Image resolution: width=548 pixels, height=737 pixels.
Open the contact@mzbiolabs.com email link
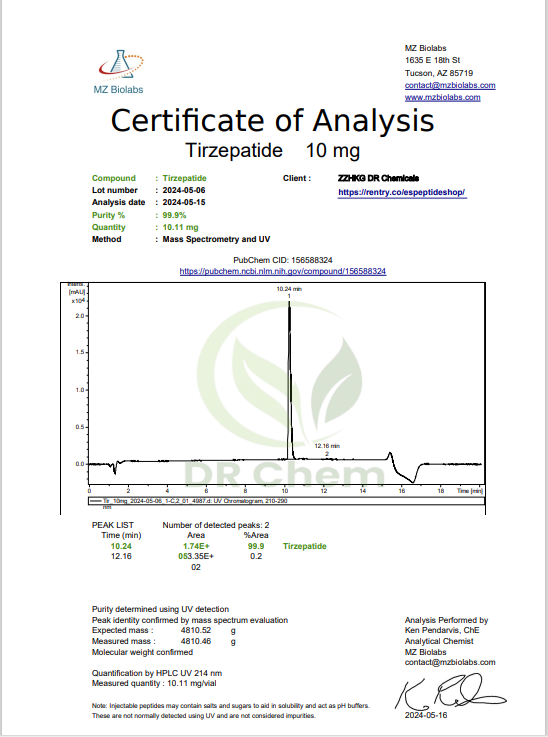(x=450, y=85)
